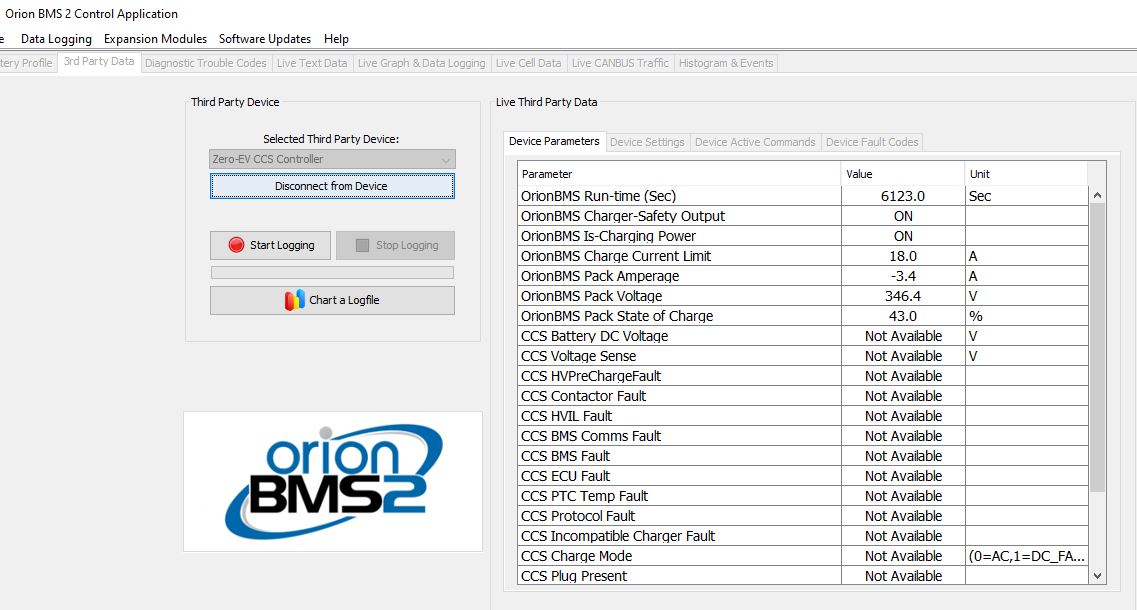Click the Unit column header
This screenshot has height=610, width=1137.
click(1026, 174)
